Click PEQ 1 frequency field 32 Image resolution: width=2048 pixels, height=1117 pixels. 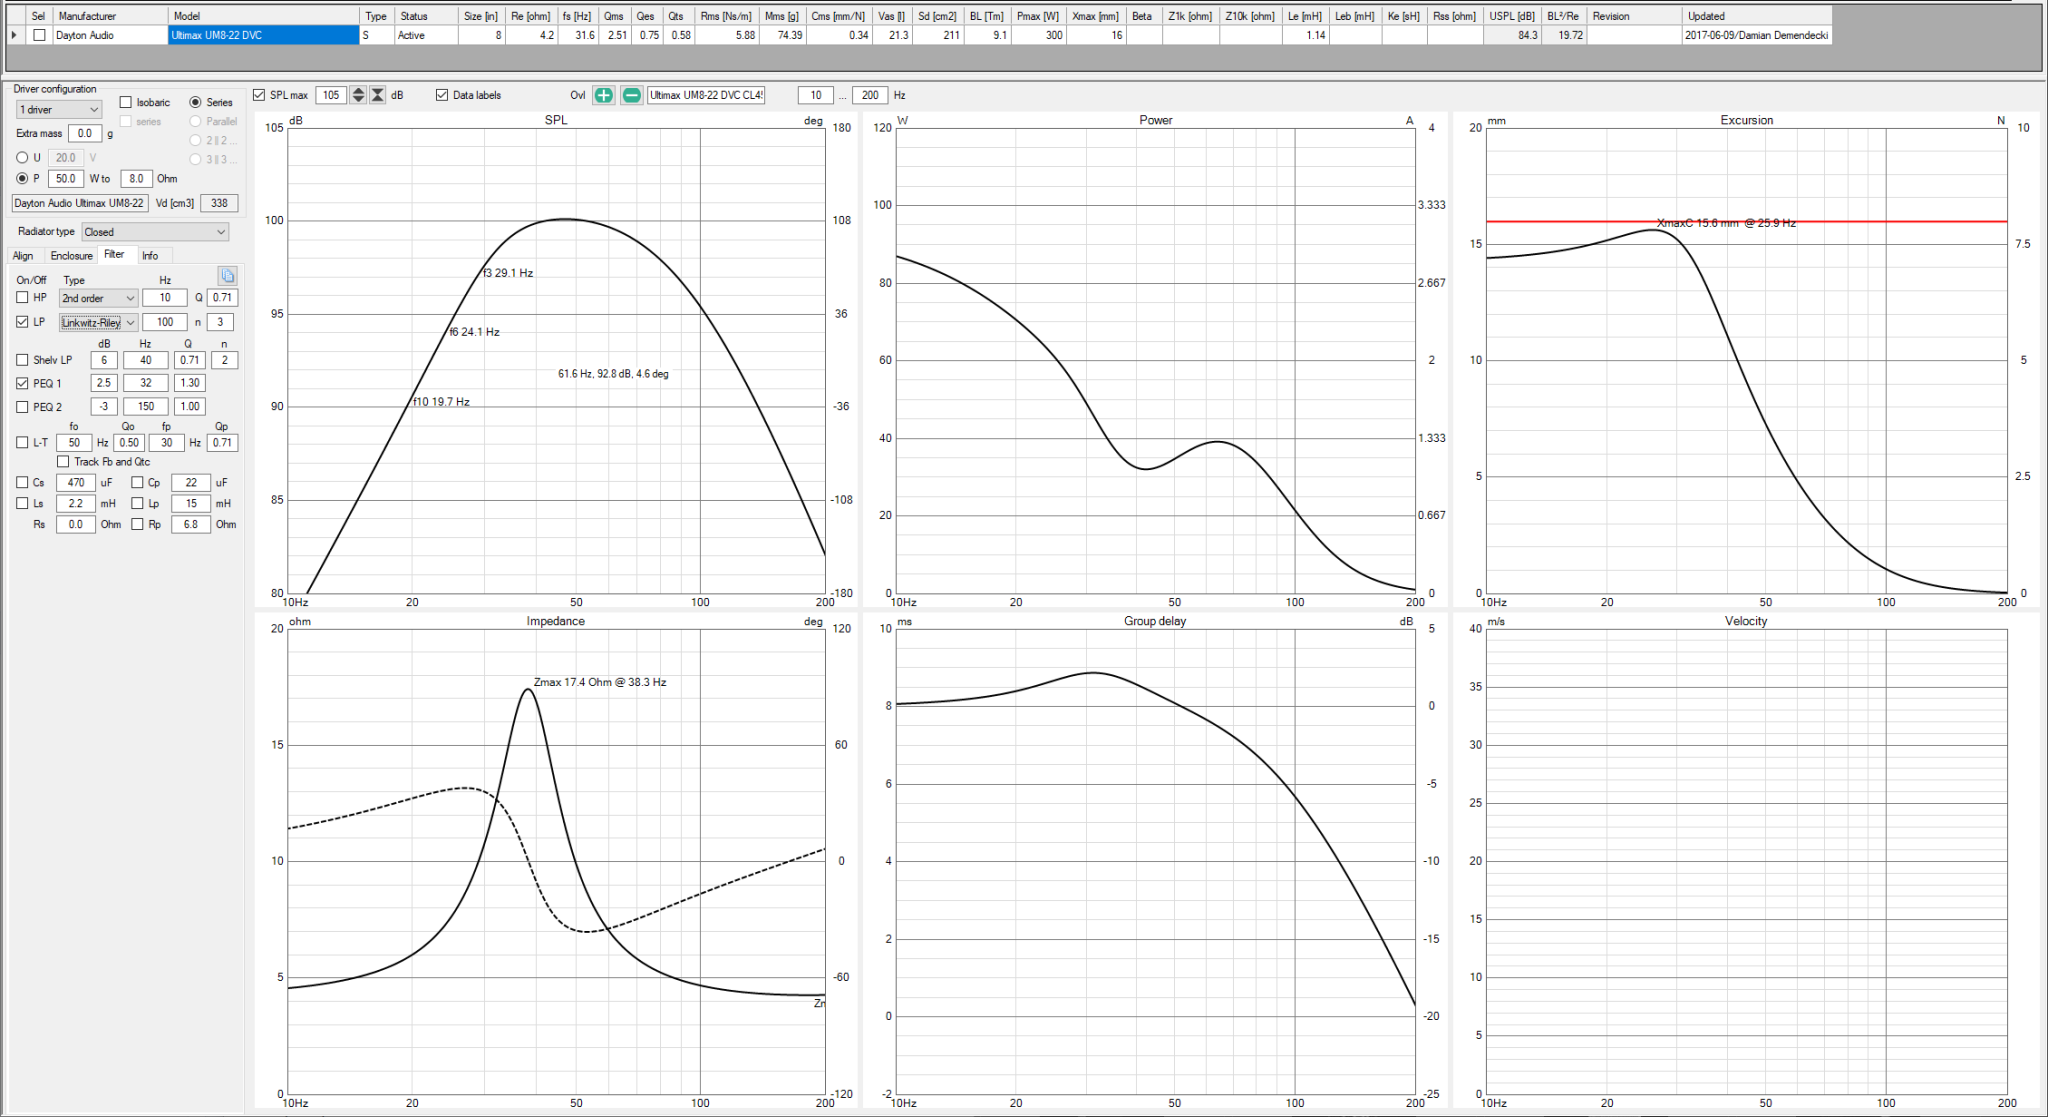click(146, 383)
